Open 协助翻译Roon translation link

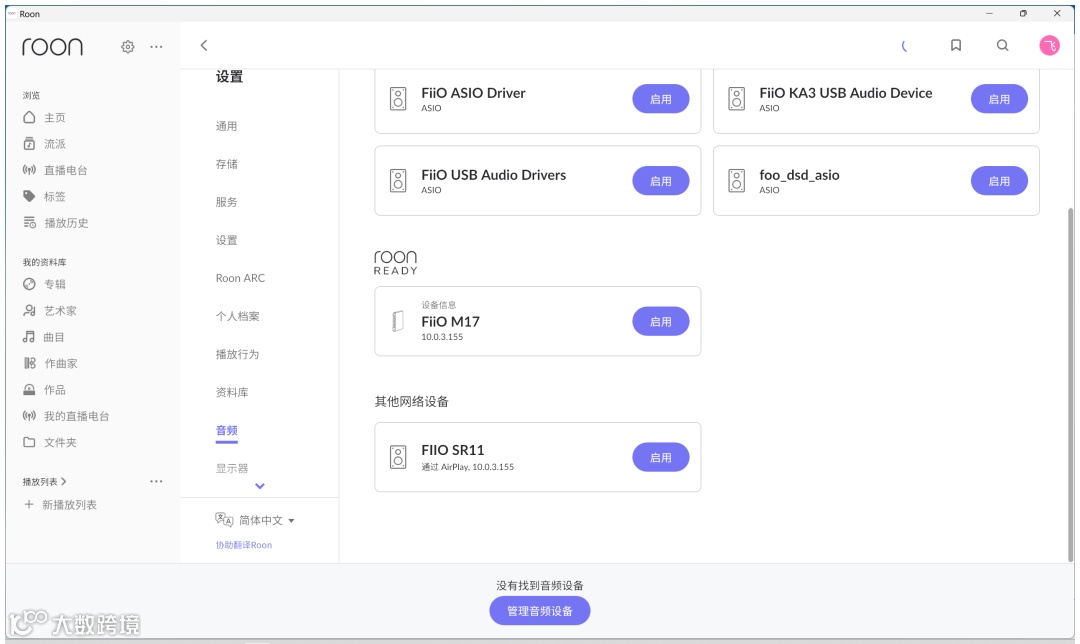pyautogui.click(x=244, y=545)
